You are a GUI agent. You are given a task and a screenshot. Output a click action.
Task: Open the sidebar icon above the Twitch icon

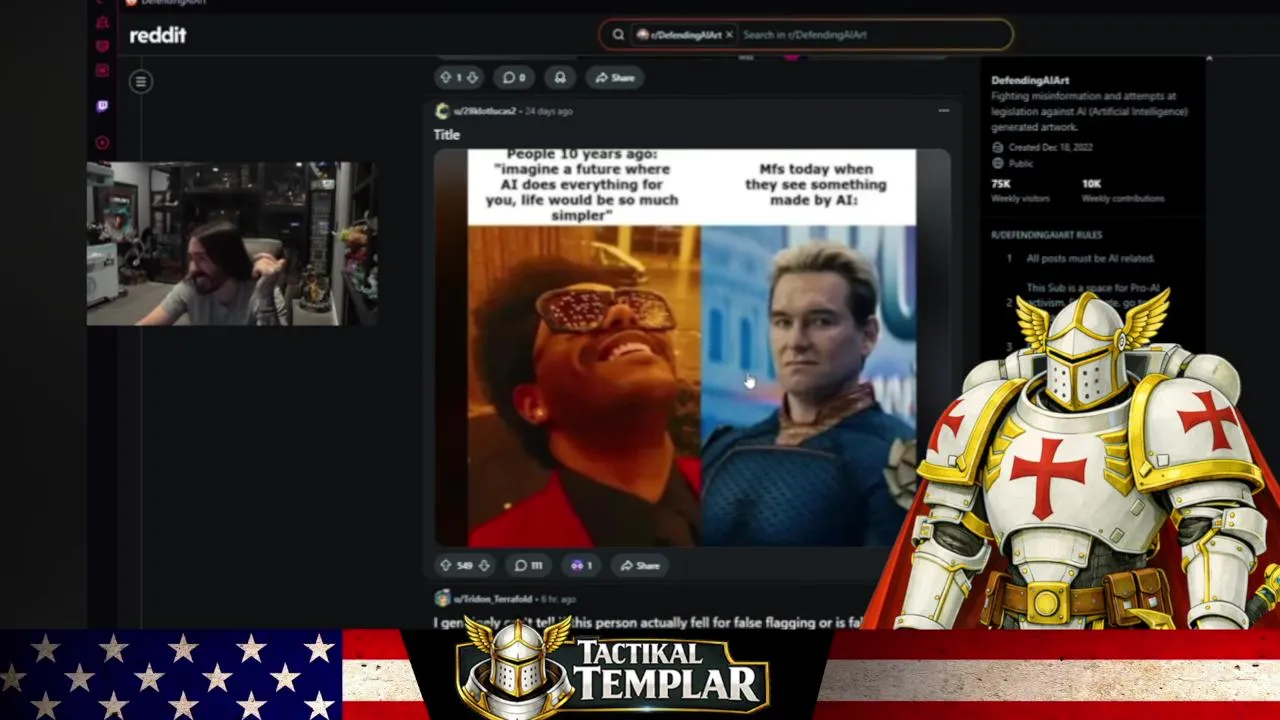pos(102,70)
